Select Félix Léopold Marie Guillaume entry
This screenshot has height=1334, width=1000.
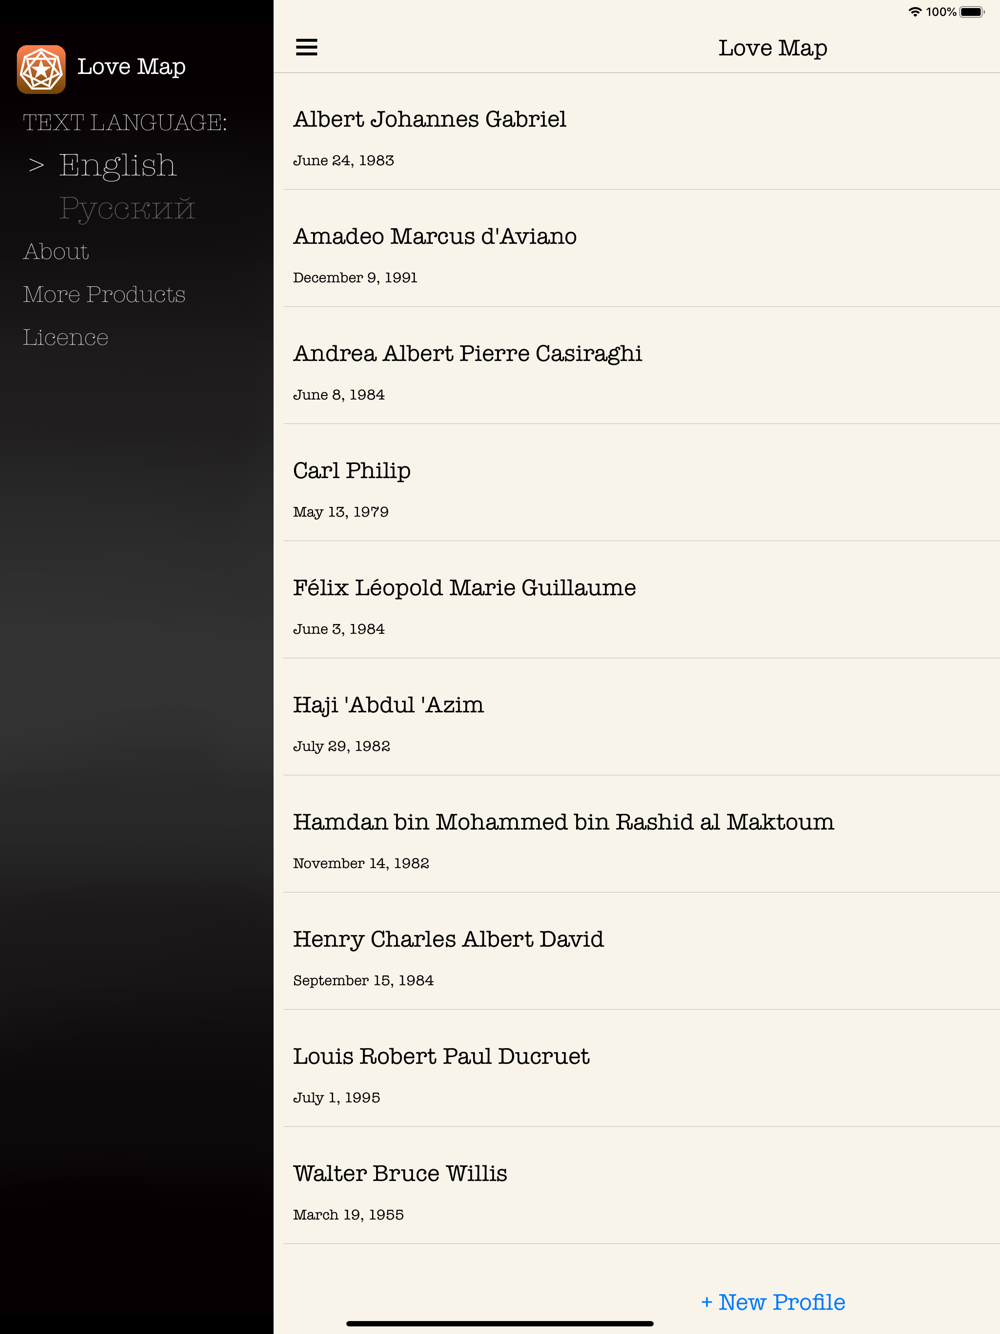(641, 599)
